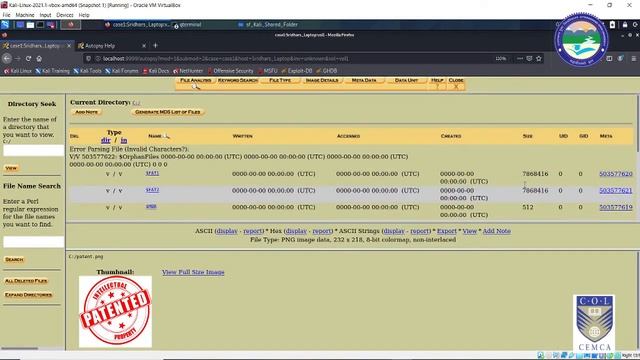This screenshot has height=360, width=640.
Task: Click the directory name input field
Action: point(33,151)
